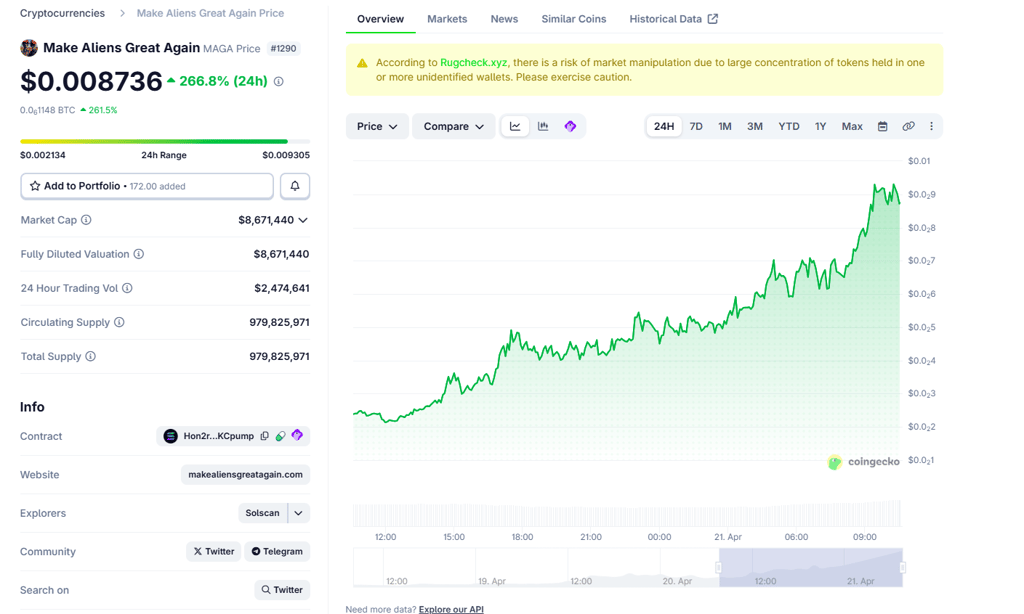The width and height of the screenshot is (1024, 614).
Task: Open the X Twitter community link
Action: [214, 551]
